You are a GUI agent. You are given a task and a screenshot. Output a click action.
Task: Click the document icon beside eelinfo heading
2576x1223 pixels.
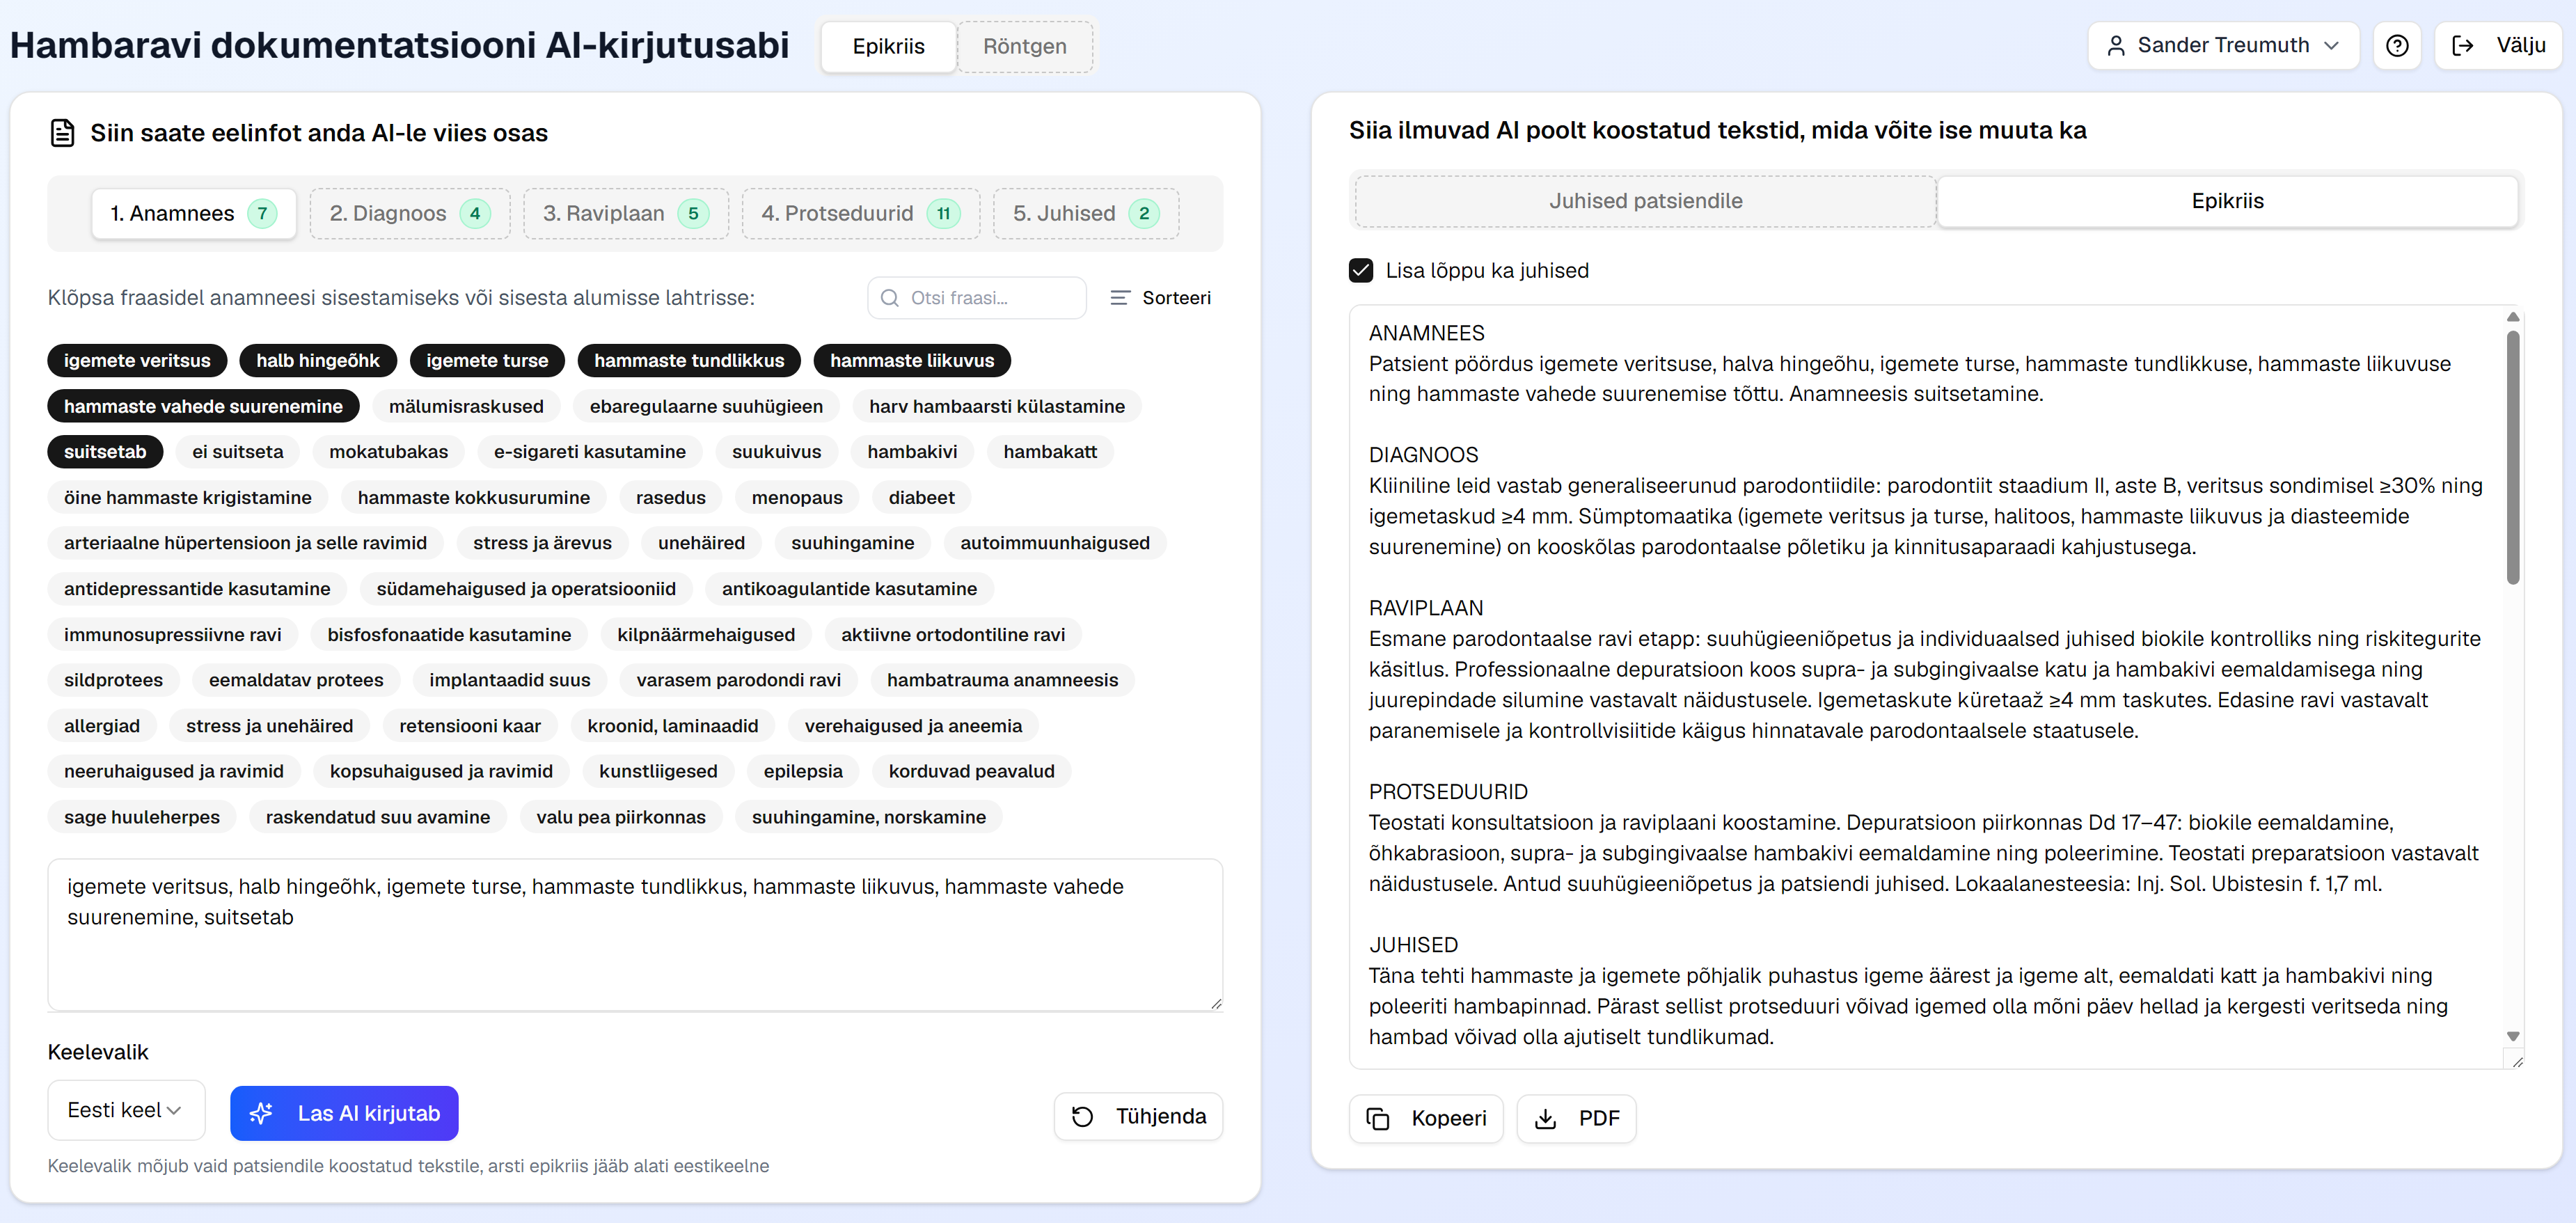click(x=62, y=131)
